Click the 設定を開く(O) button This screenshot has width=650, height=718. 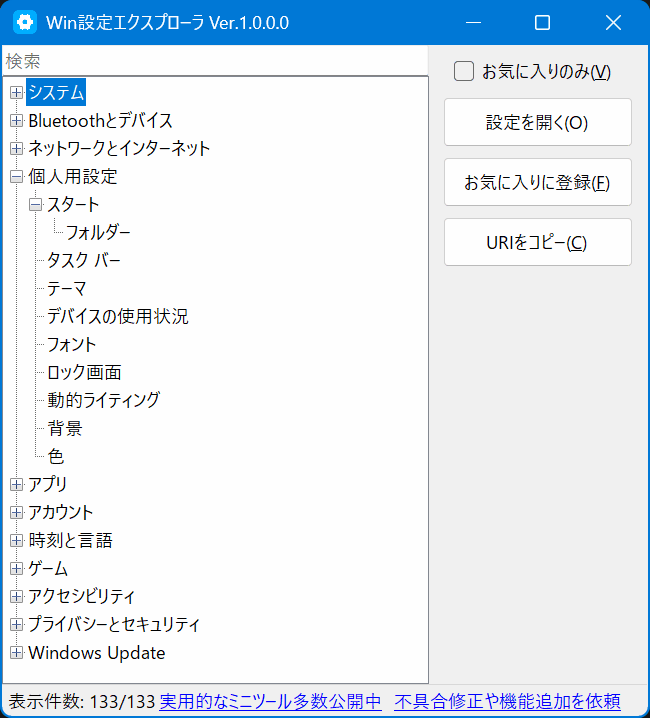tap(538, 122)
